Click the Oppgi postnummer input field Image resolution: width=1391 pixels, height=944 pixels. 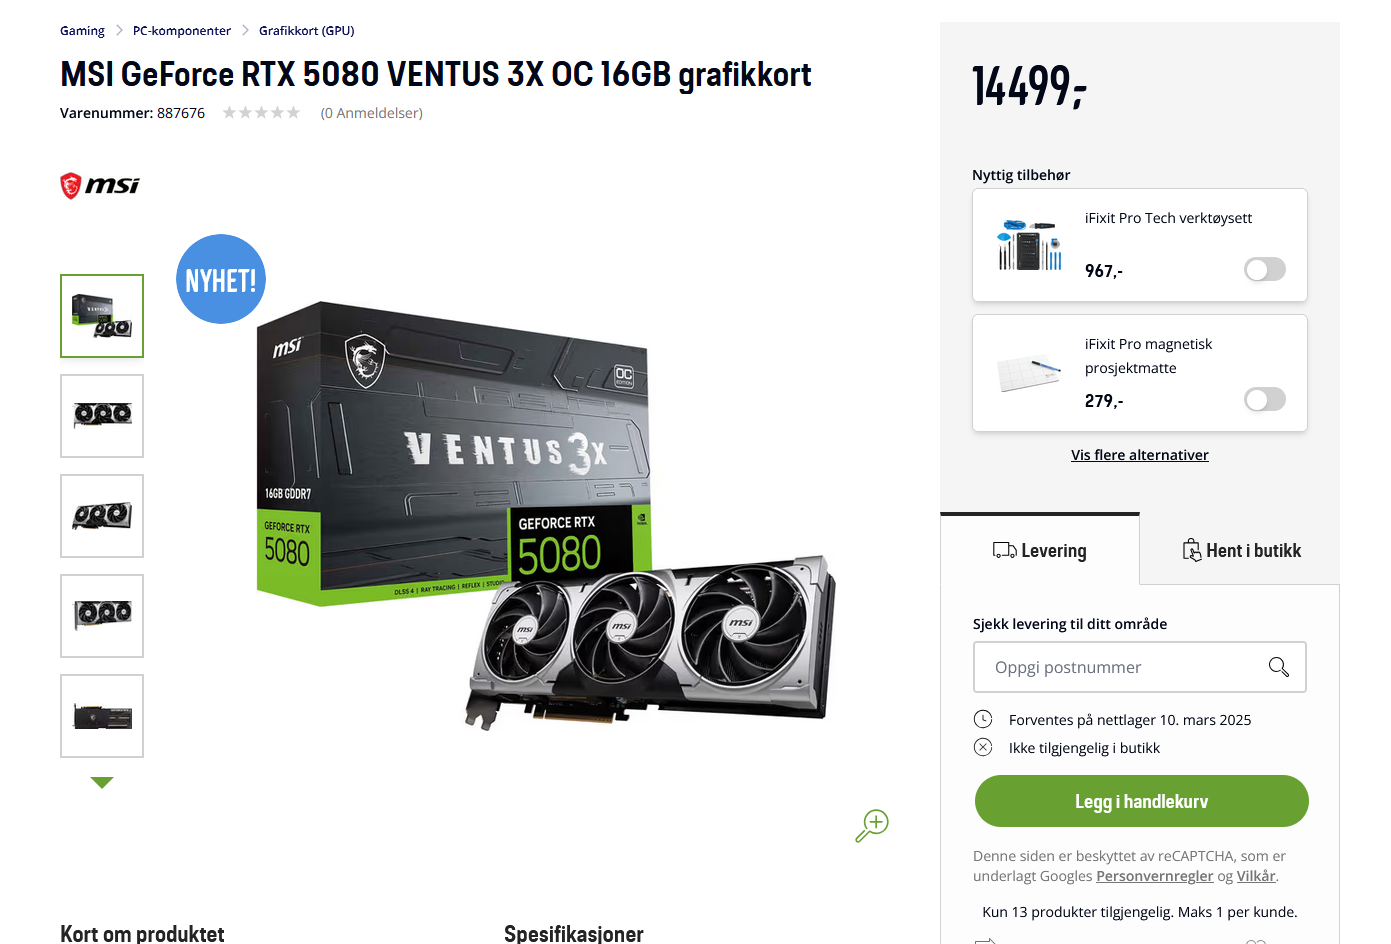pyautogui.click(x=1140, y=667)
